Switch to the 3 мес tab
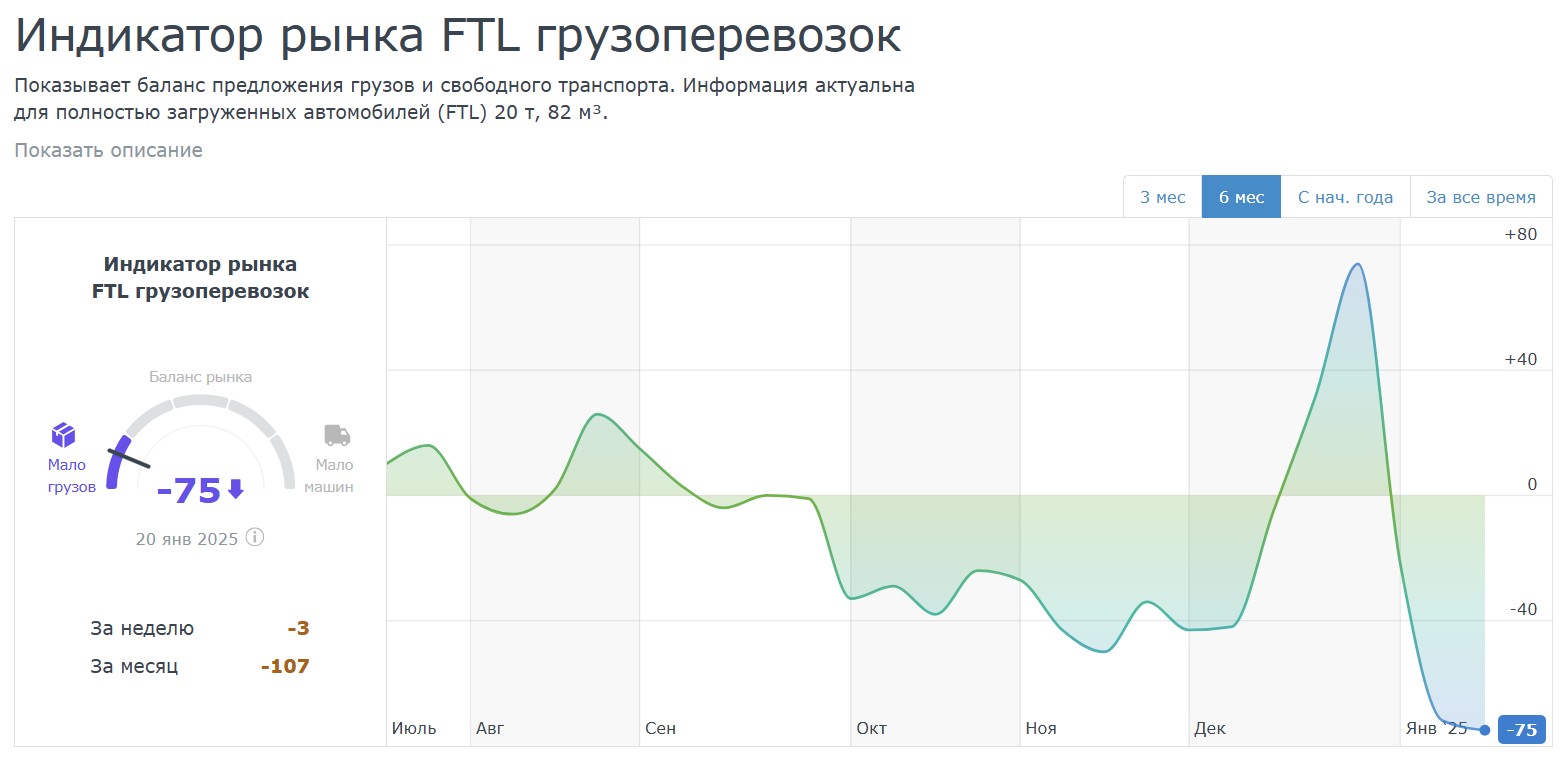The height and width of the screenshot is (763, 1566). coord(1162,197)
